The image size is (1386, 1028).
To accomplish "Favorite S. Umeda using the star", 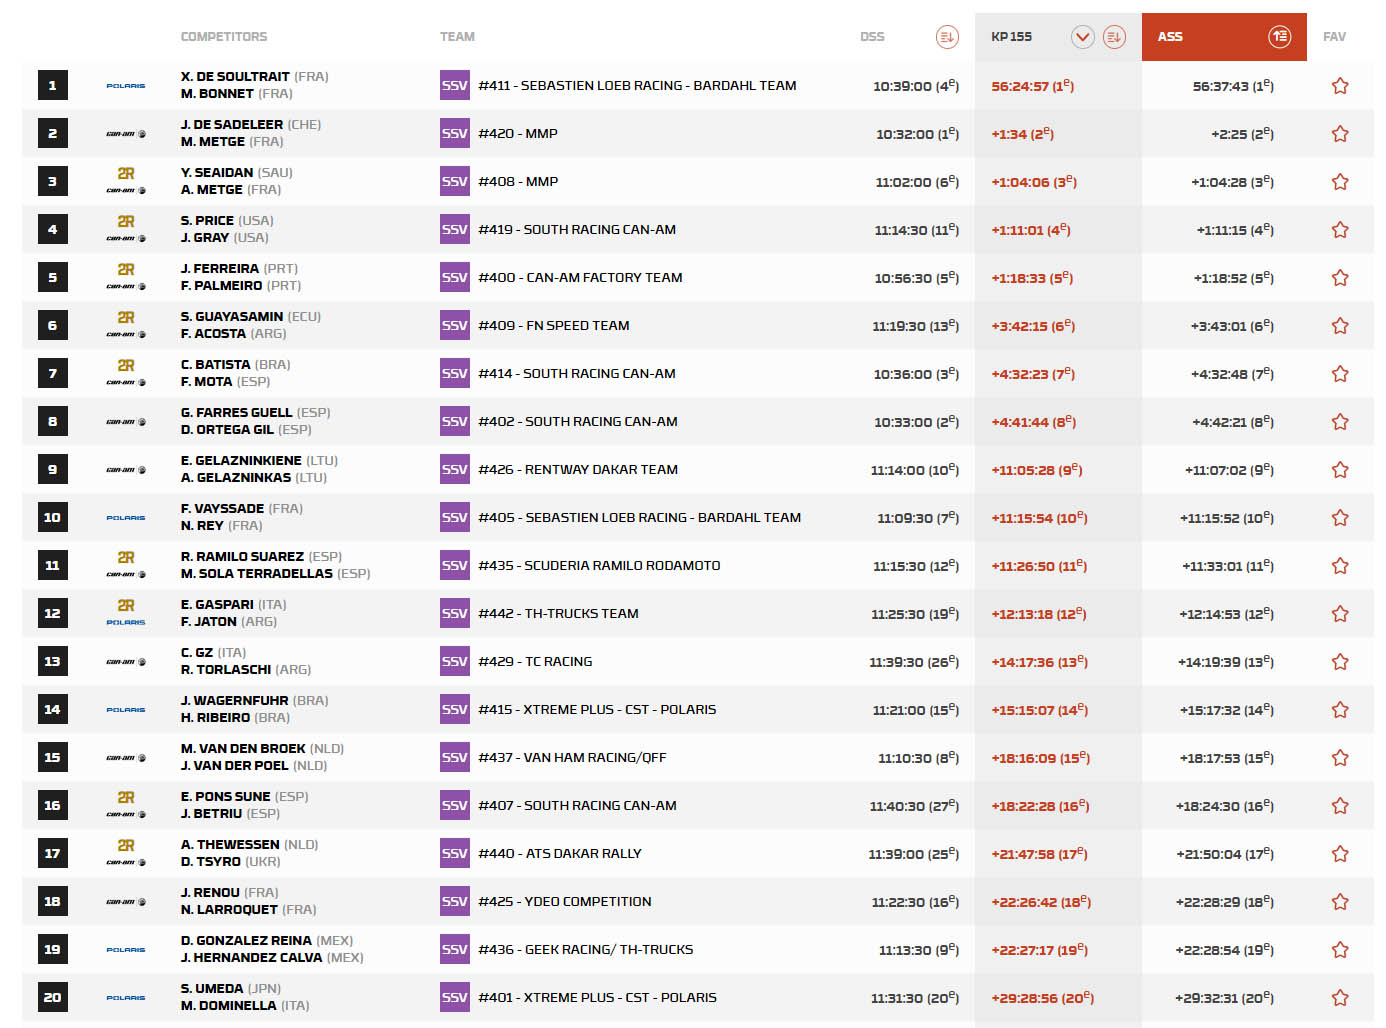I will 1340,998.
